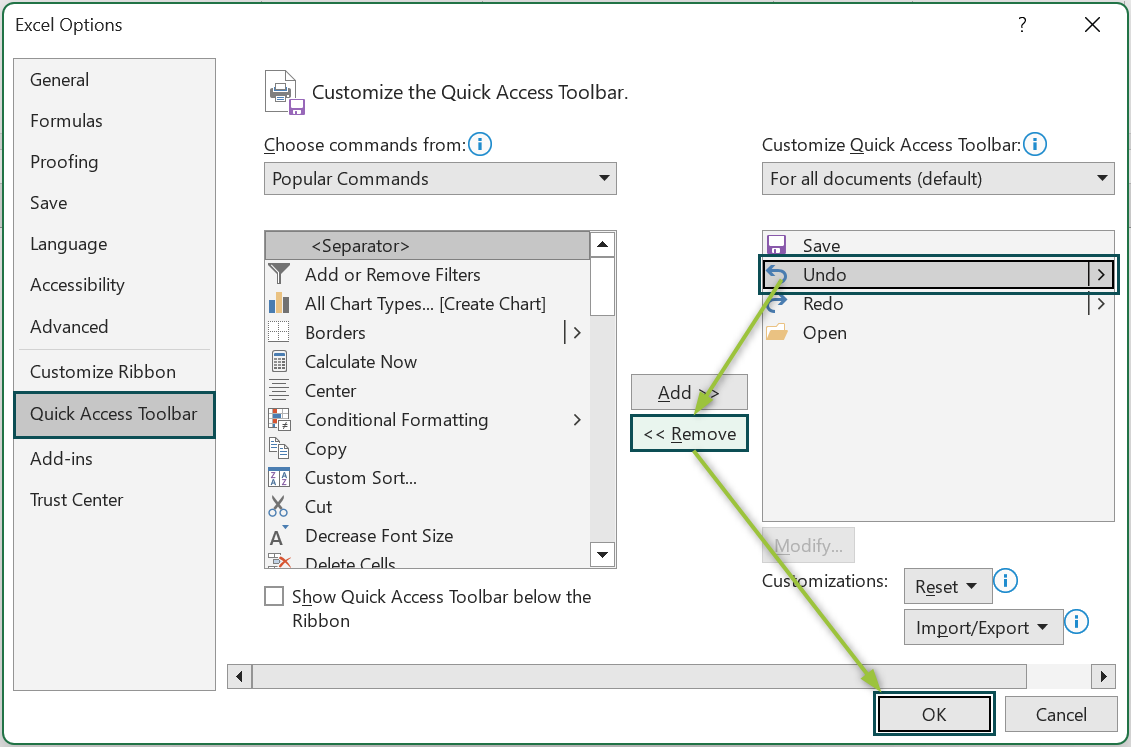Click the Cancel button

click(1060, 714)
